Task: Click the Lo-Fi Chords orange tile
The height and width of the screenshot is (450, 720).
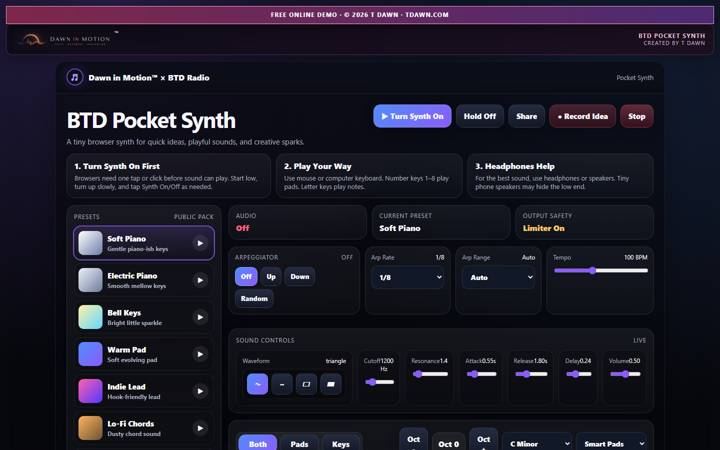Action: (90, 428)
